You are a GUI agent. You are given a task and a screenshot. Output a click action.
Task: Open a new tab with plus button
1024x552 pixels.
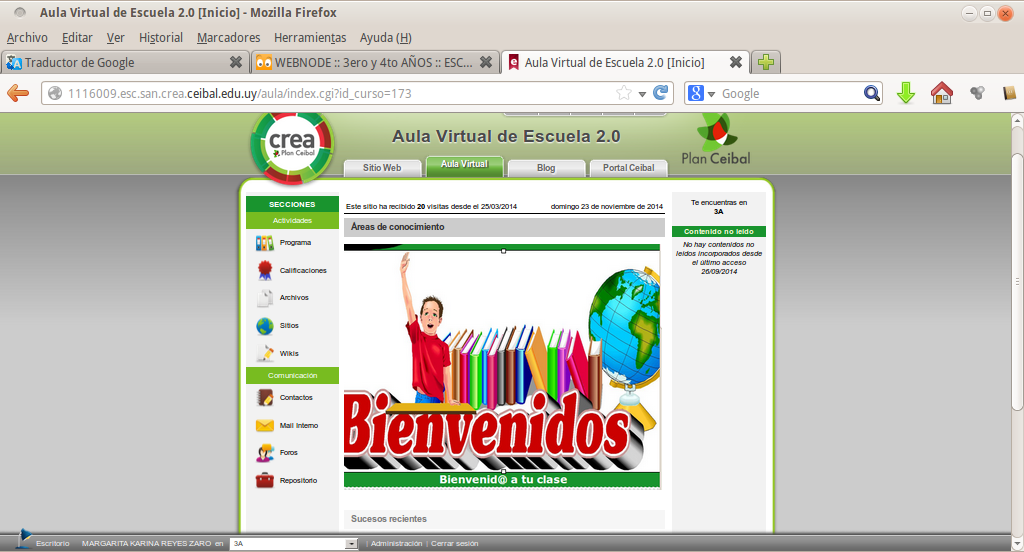click(x=766, y=62)
